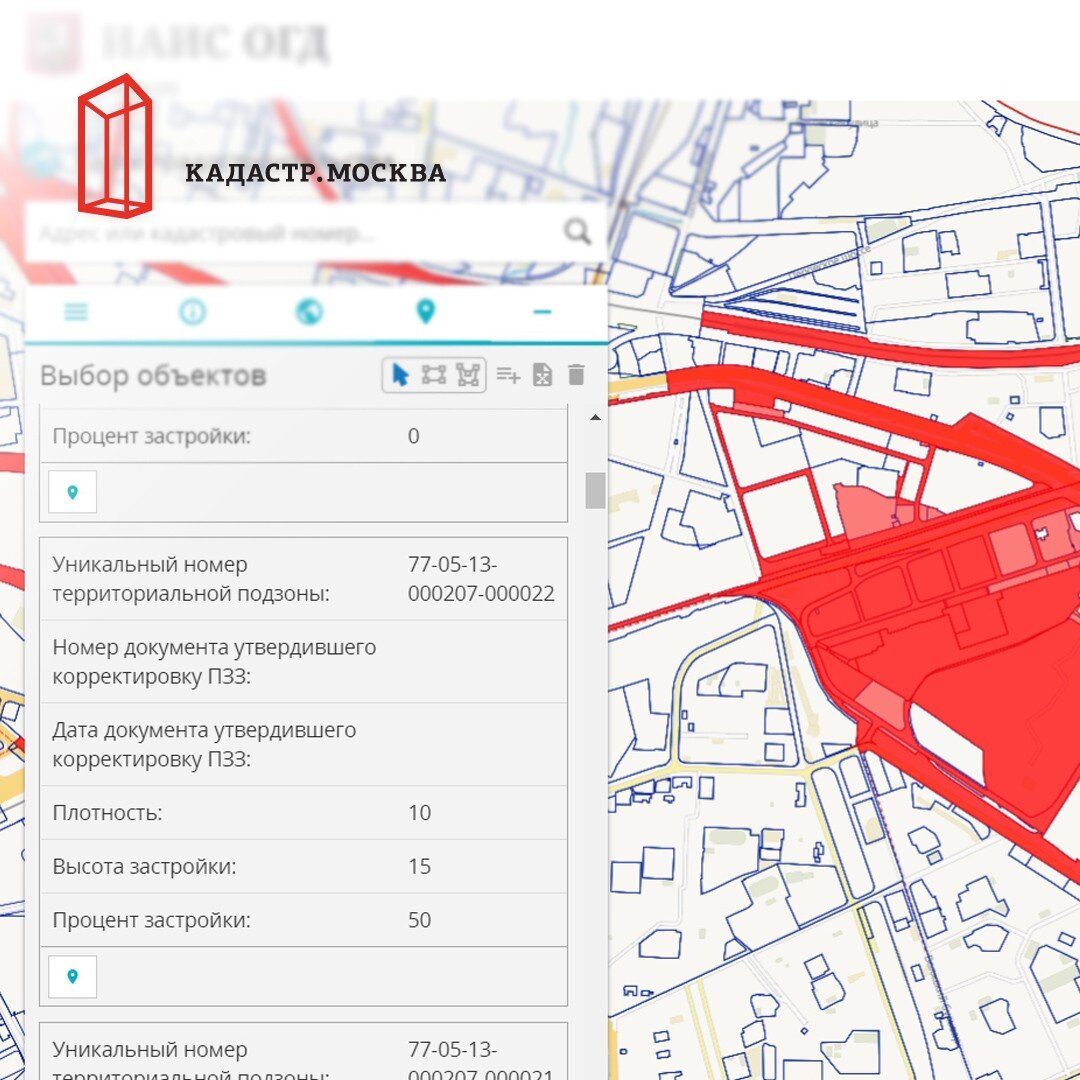Click the search magnifier icon
This screenshot has width=1080, height=1080.
[x=577, y=232]
